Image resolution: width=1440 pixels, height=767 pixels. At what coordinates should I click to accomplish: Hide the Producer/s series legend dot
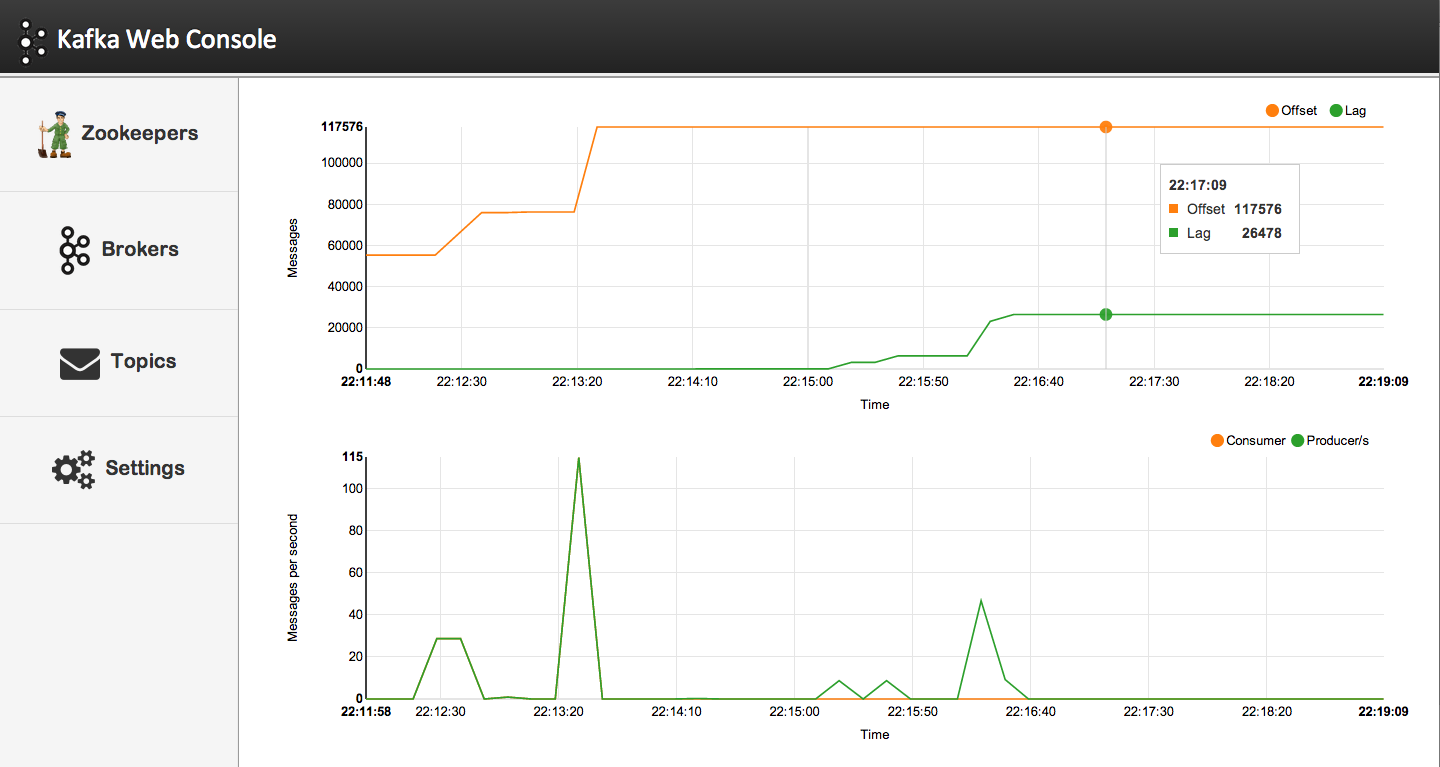tap(1298, 440)
